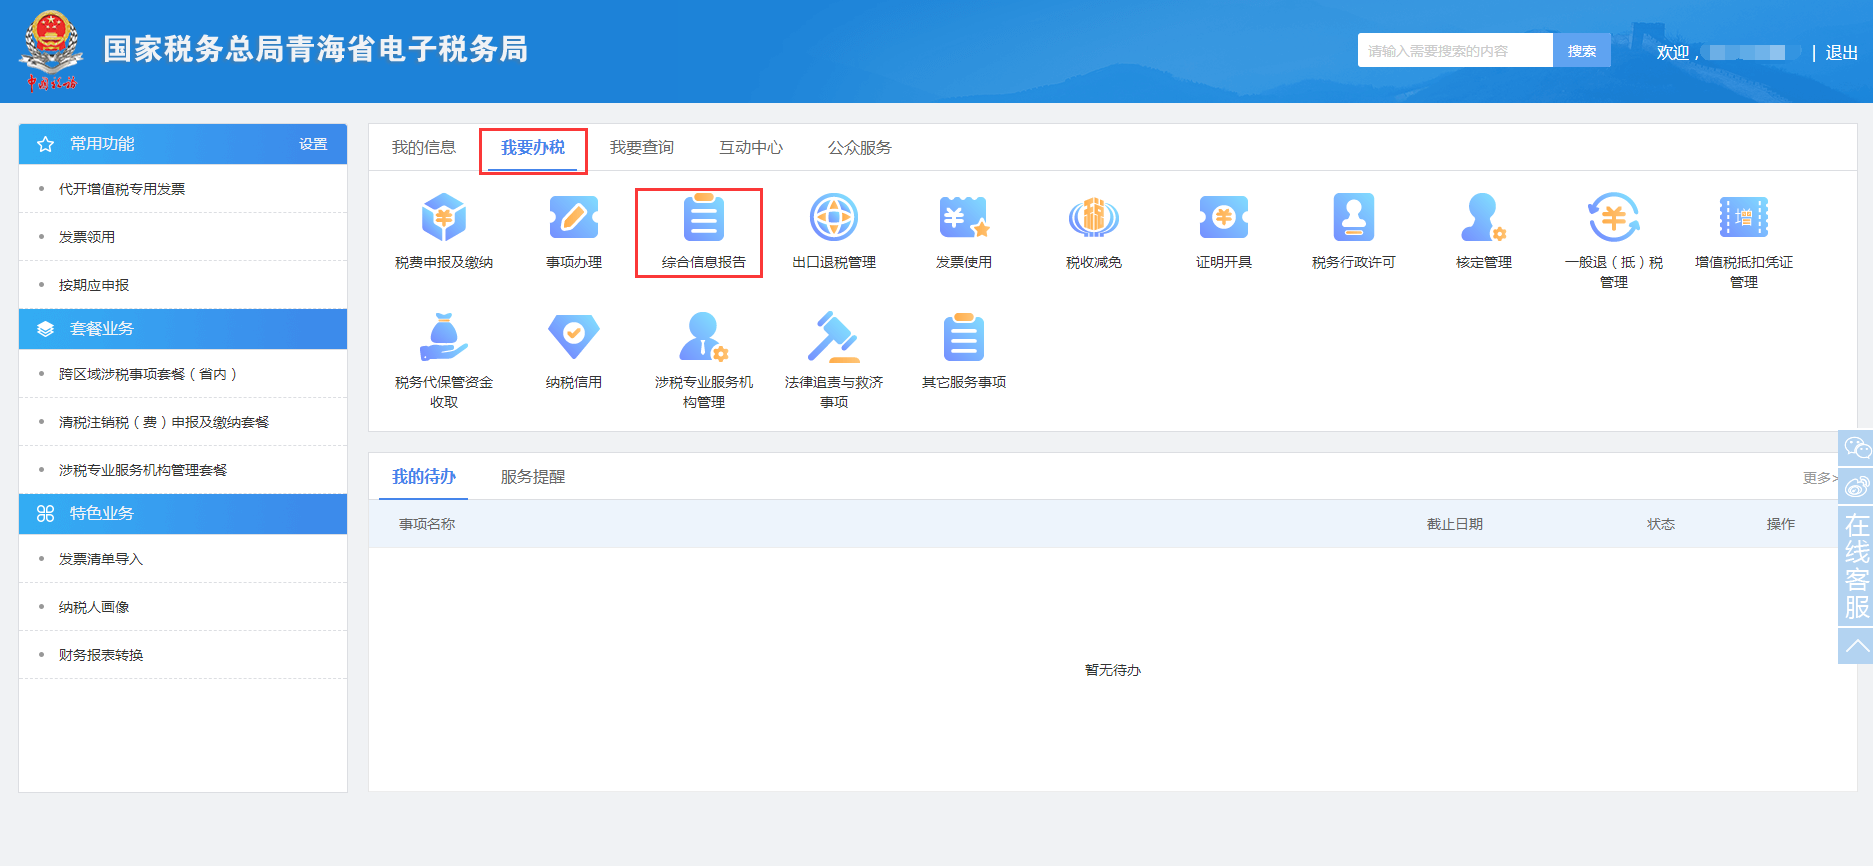Select 服务提醒 tab
The width and height of the screenshot is (1873, 866).
[x=533, y=477]
